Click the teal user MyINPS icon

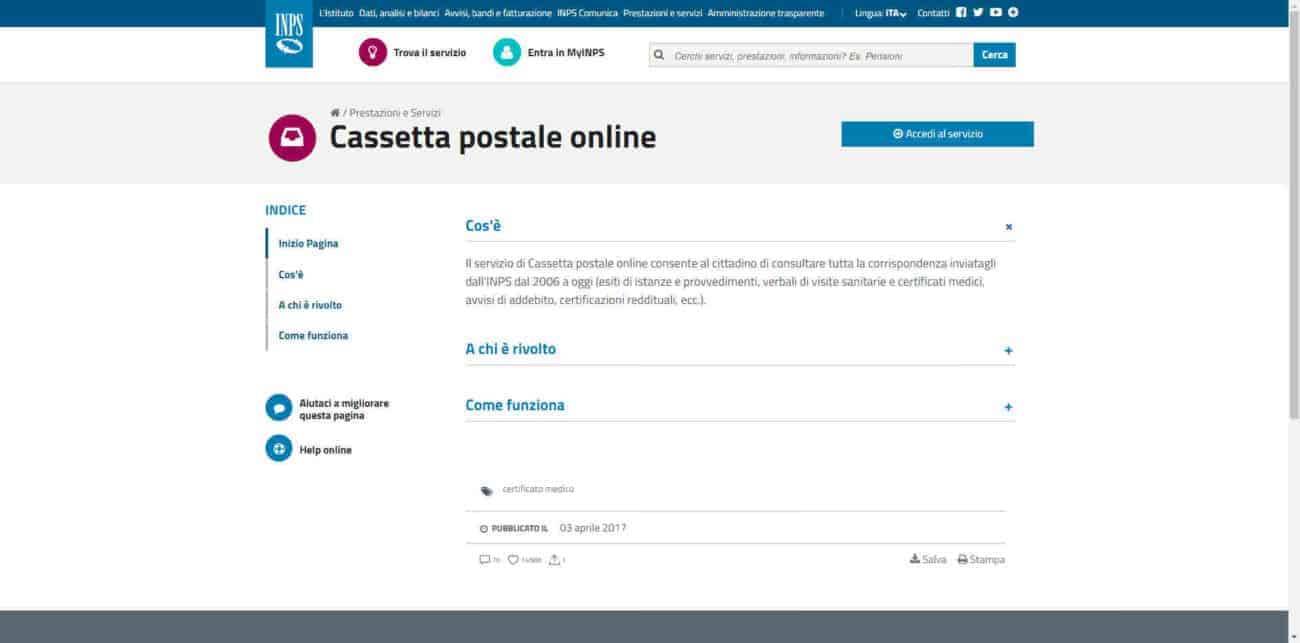coord(507,52)
